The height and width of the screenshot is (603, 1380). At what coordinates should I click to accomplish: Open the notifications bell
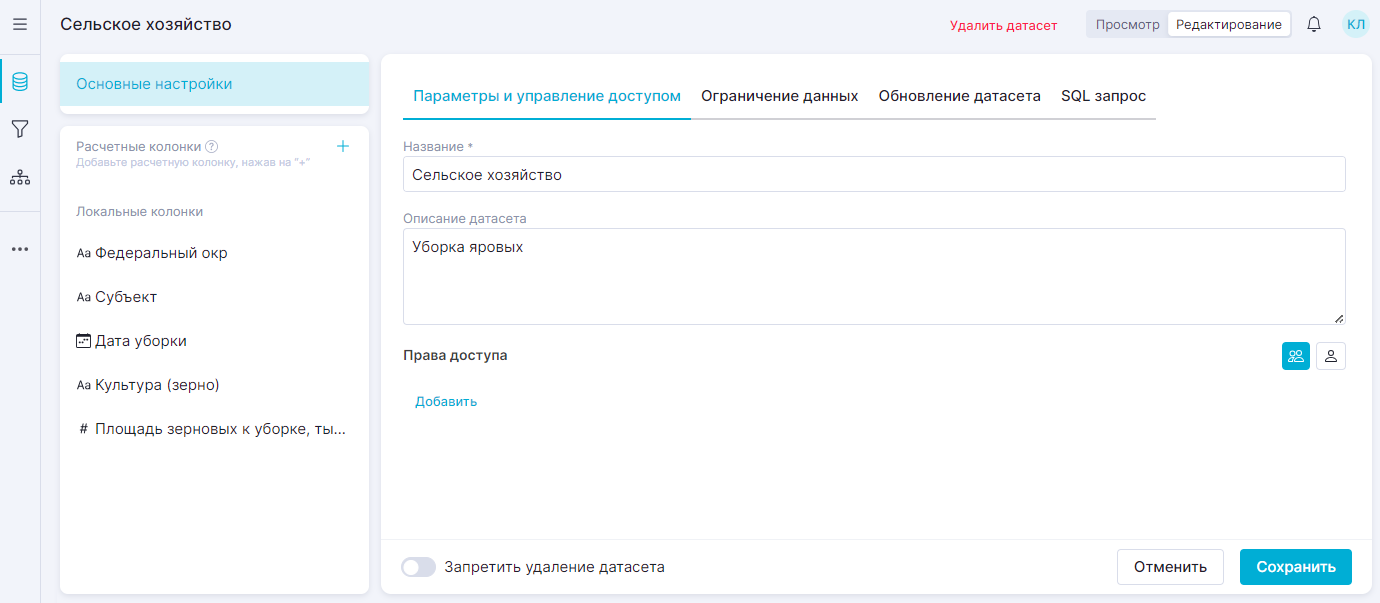(1314, 24)
